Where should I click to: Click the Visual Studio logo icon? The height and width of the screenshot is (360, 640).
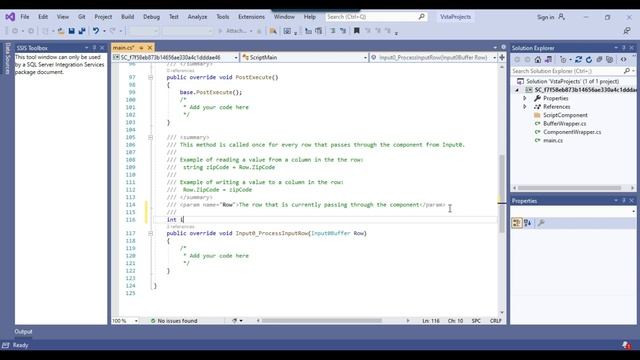pos(10,17)
